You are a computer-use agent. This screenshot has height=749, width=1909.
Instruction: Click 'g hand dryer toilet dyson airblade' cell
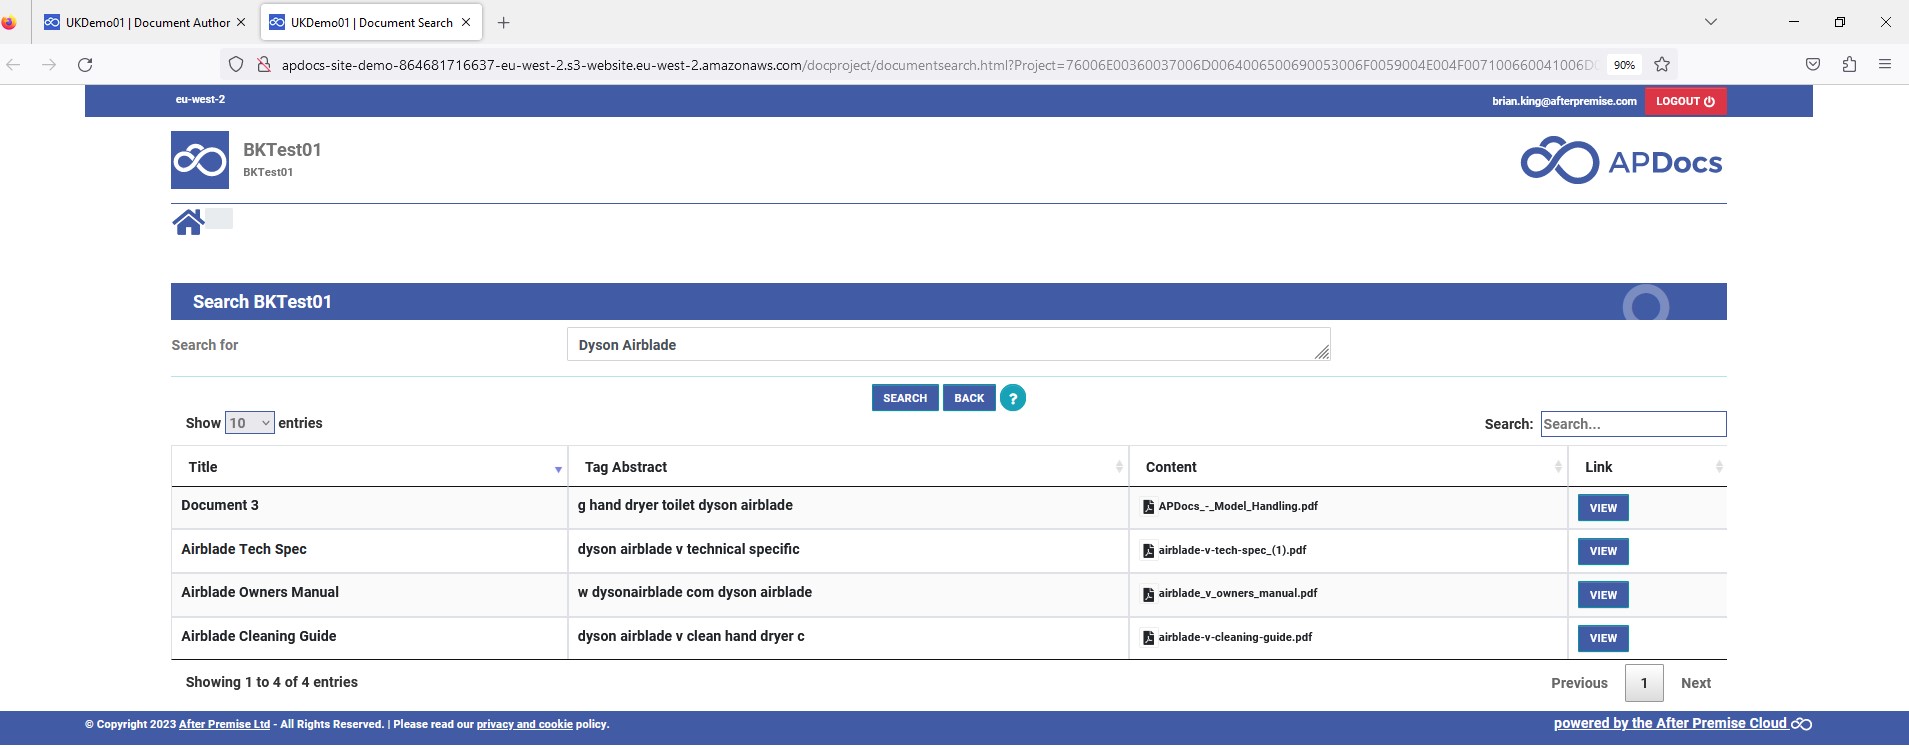tap(848, 508)
